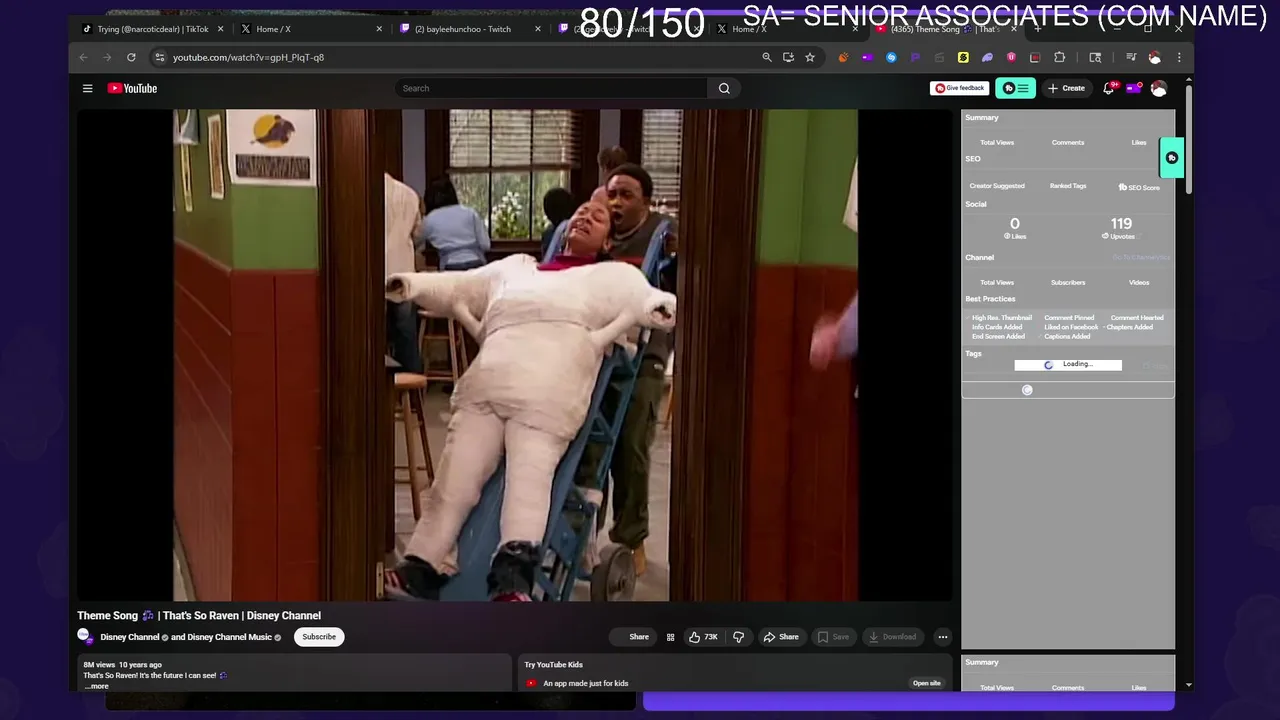View site information icon in address bar

(x=159, y=57)
